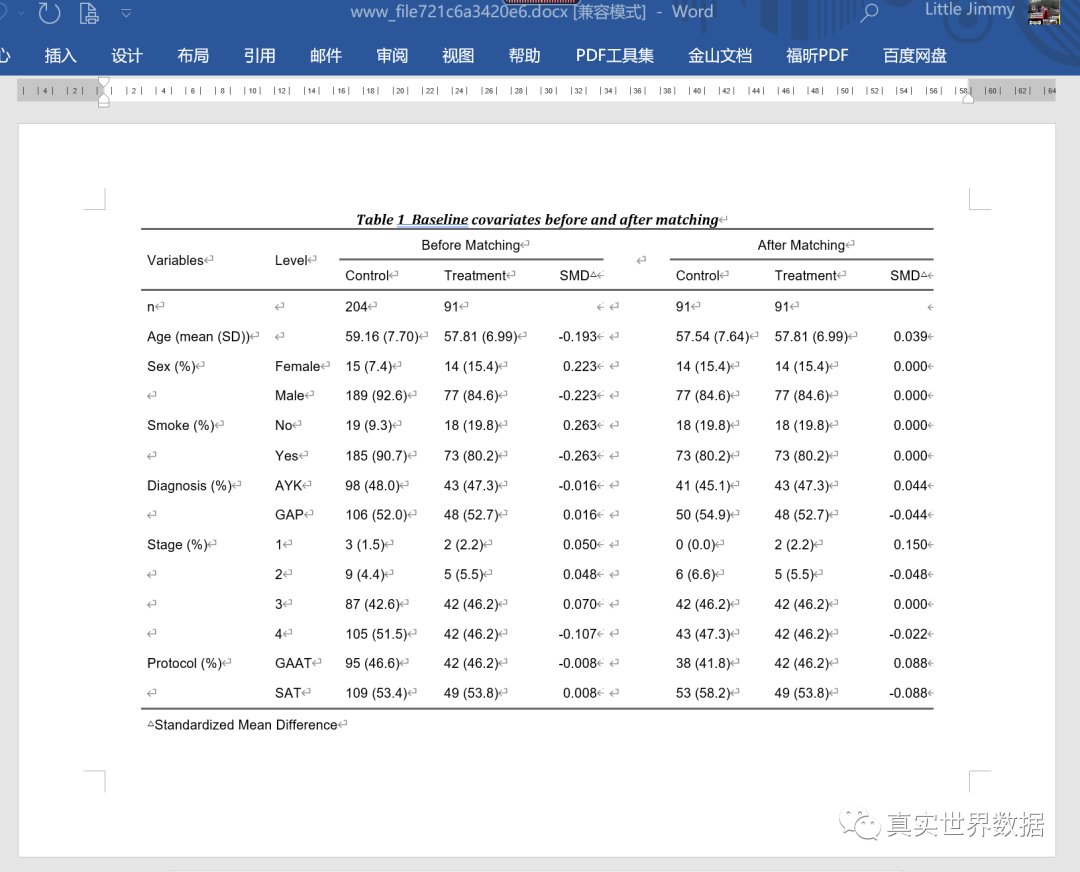Screen dimensions: 1080x872
Task: Open the Quick Access Toolbar customize dropdown
Action: (x=126, y=12)
